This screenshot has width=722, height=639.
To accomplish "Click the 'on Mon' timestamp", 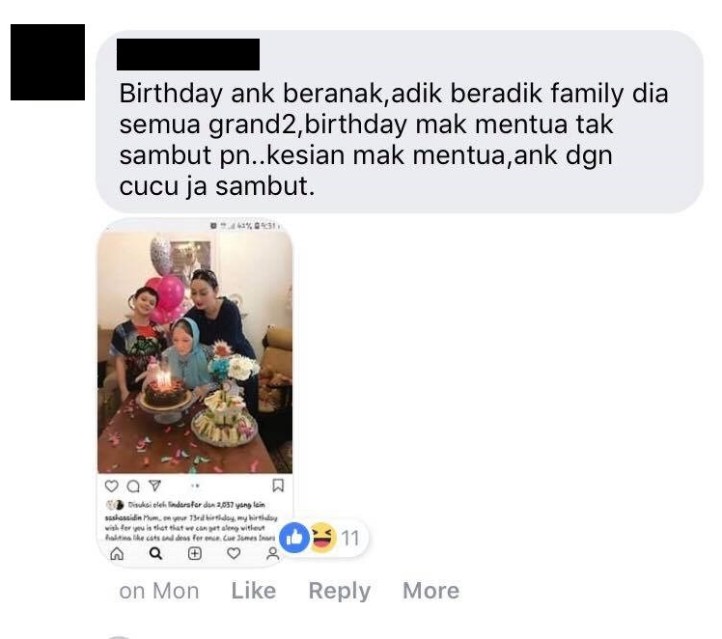I will (159, 591).
